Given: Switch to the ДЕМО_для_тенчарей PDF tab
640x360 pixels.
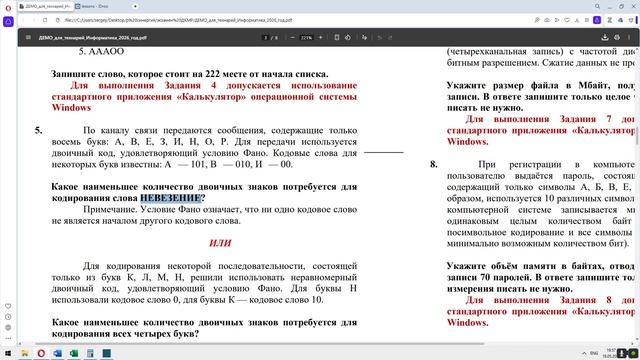Looking at the screenshot, I should pyautogui.click(x=45, y=6).
